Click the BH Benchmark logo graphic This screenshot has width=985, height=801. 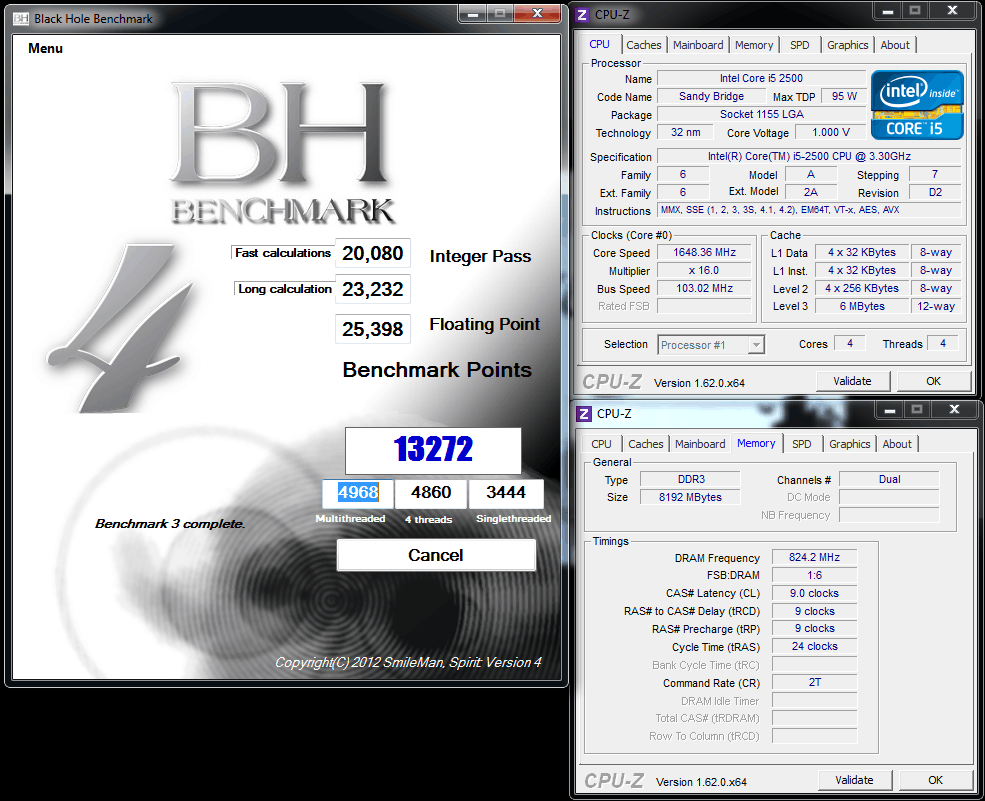[281, 154]
